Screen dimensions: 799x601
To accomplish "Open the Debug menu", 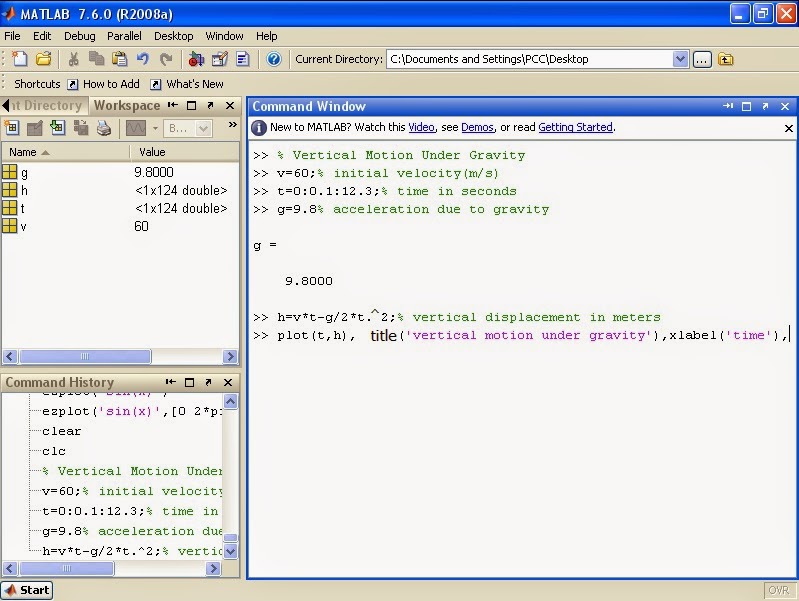I will tap(79, 36).
